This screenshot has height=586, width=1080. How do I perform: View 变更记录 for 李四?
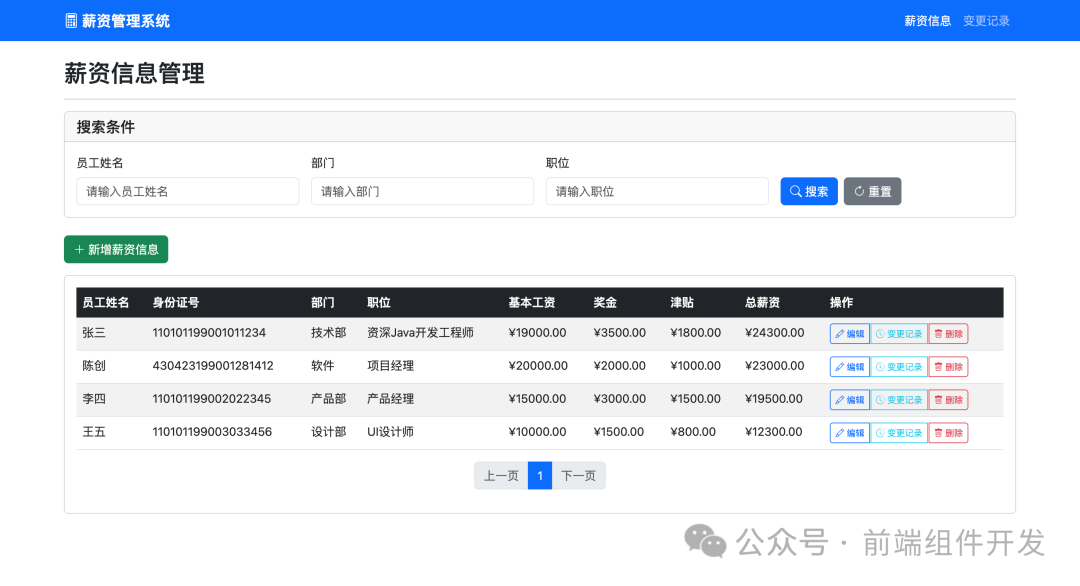(899, 400)
